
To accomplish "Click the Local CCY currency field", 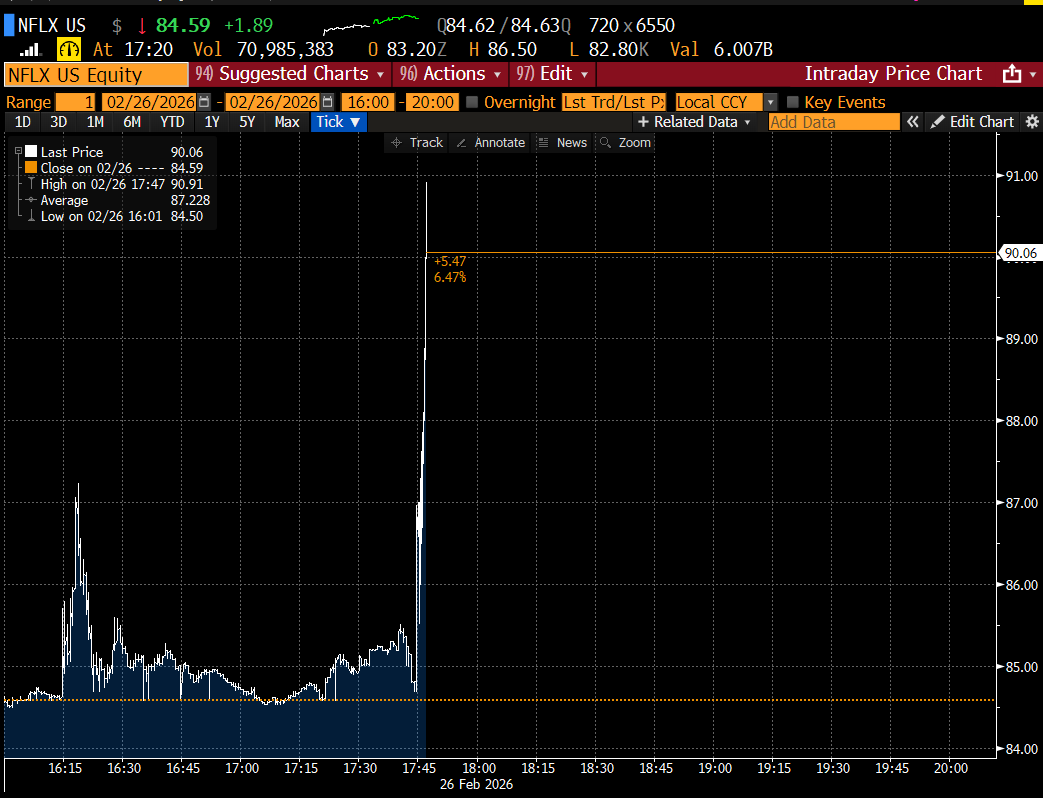I will 719,102.
